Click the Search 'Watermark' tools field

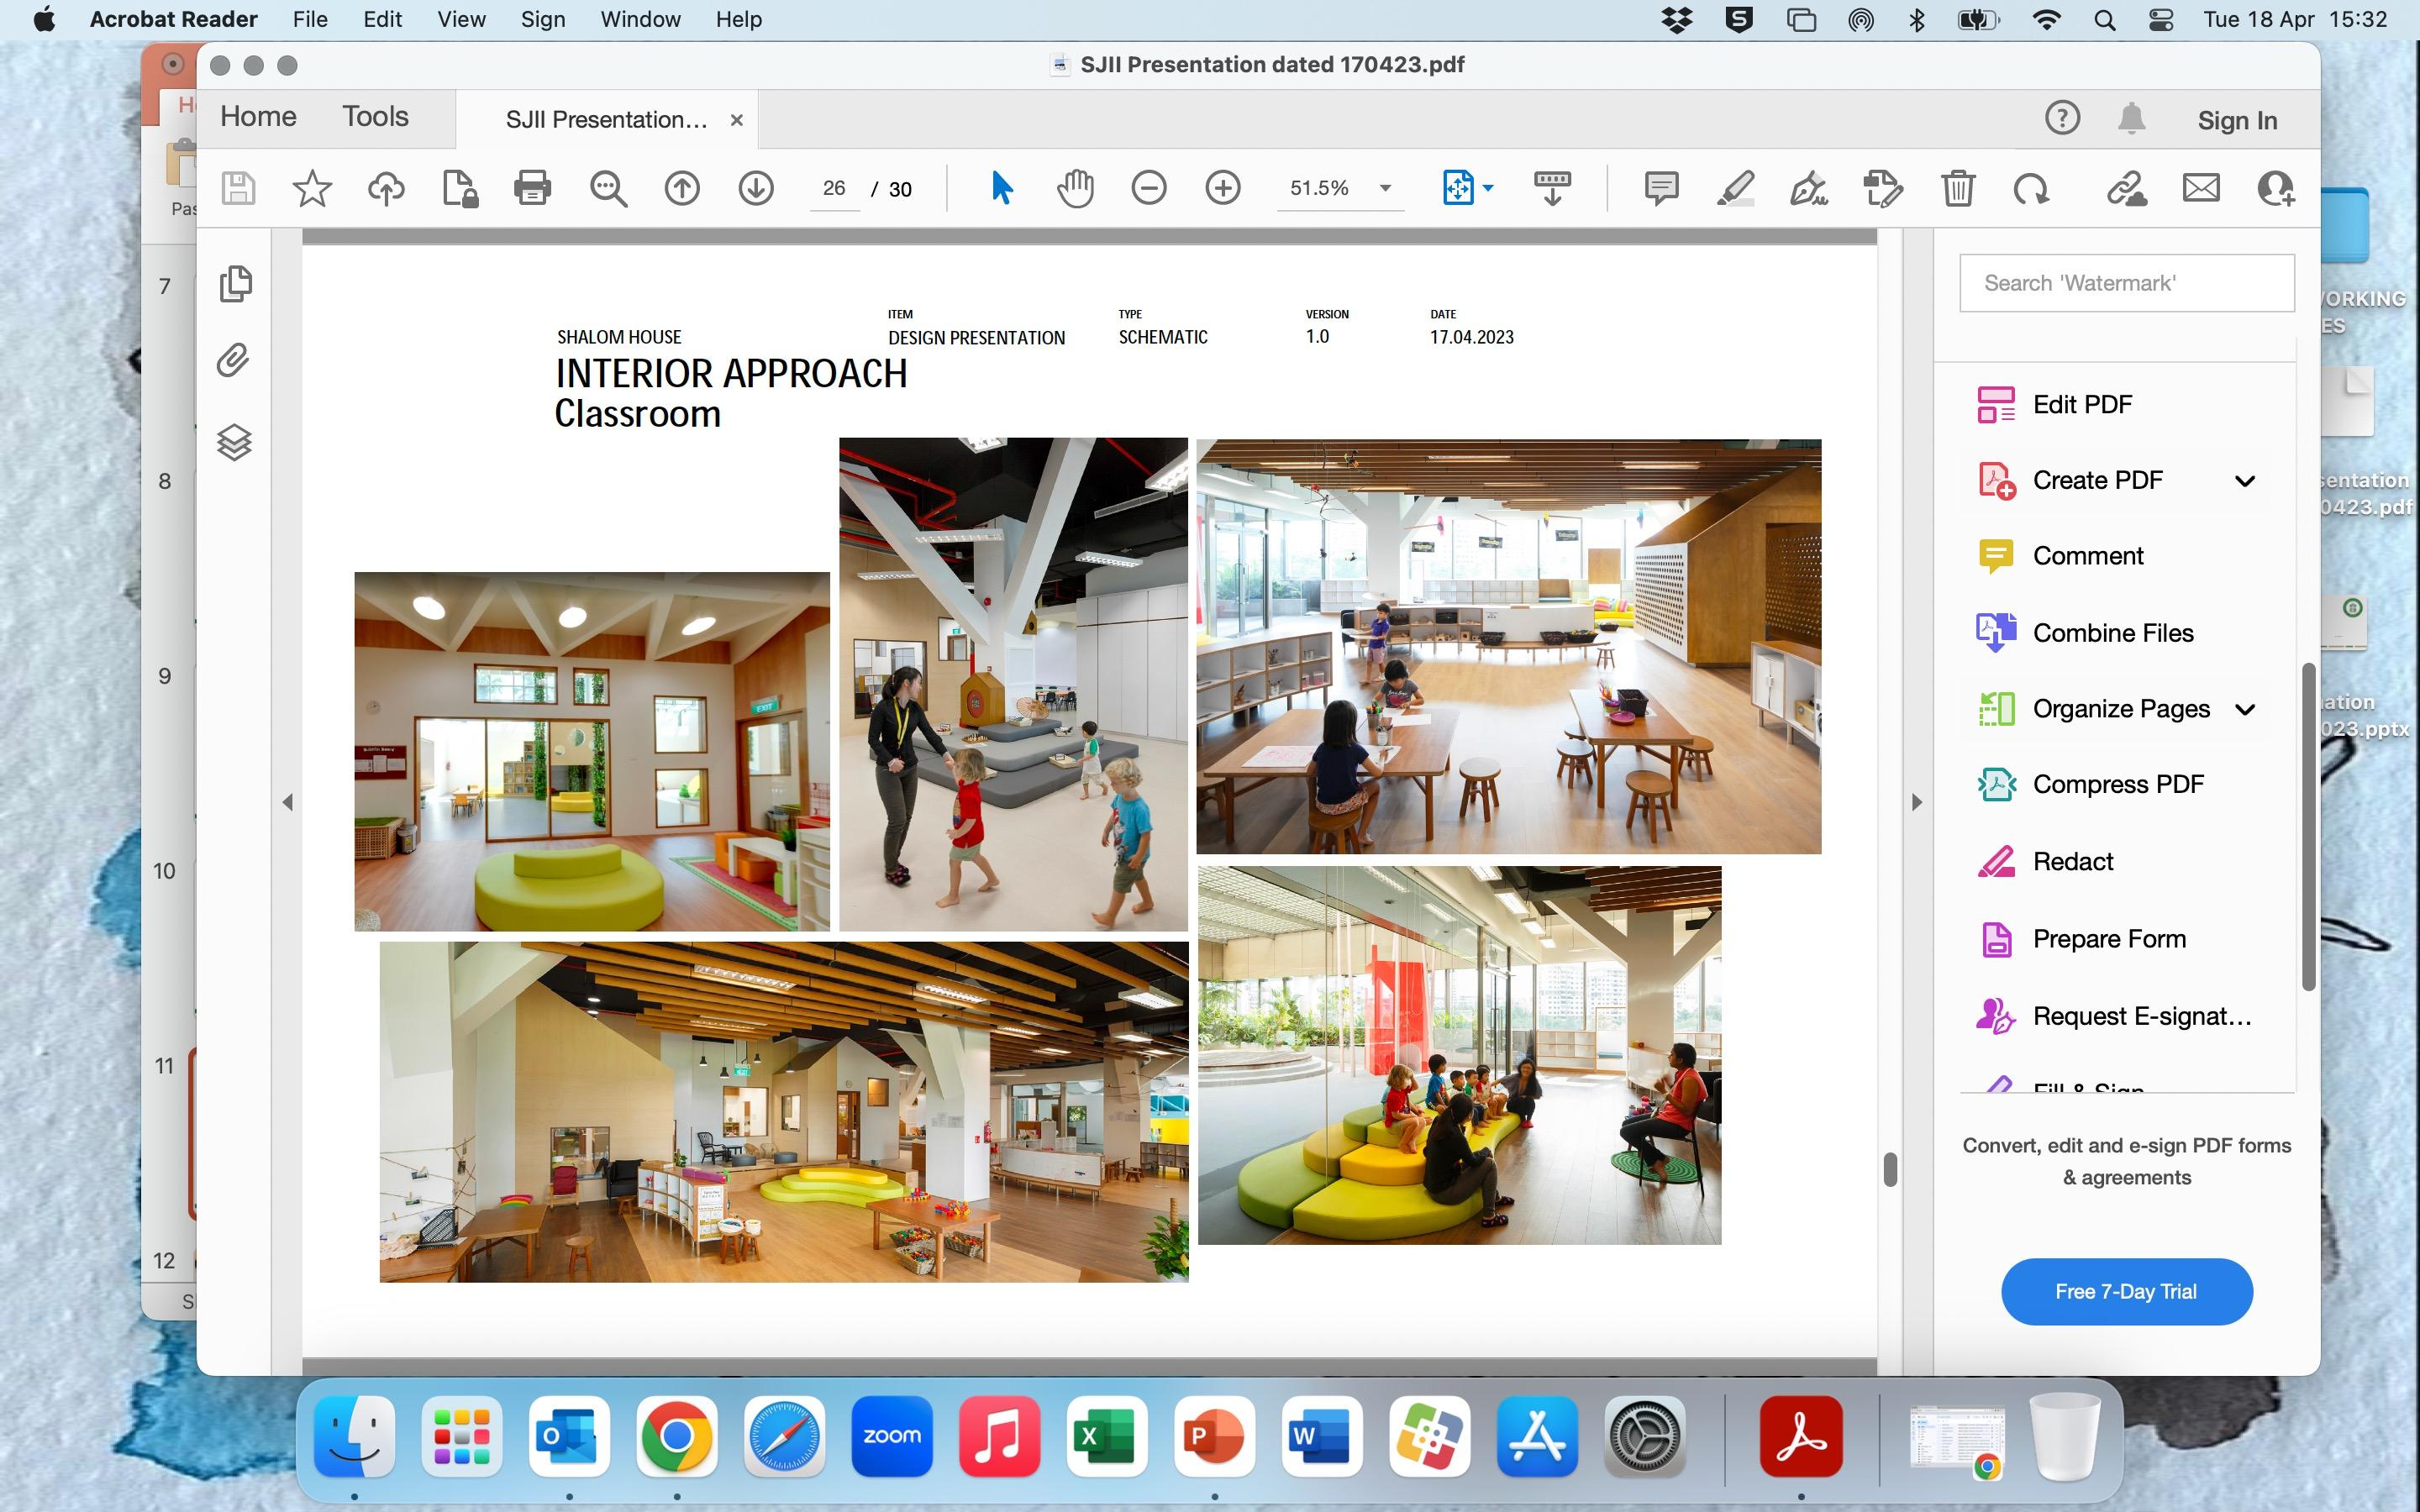pyautogui.click(x=2126, y=283)
